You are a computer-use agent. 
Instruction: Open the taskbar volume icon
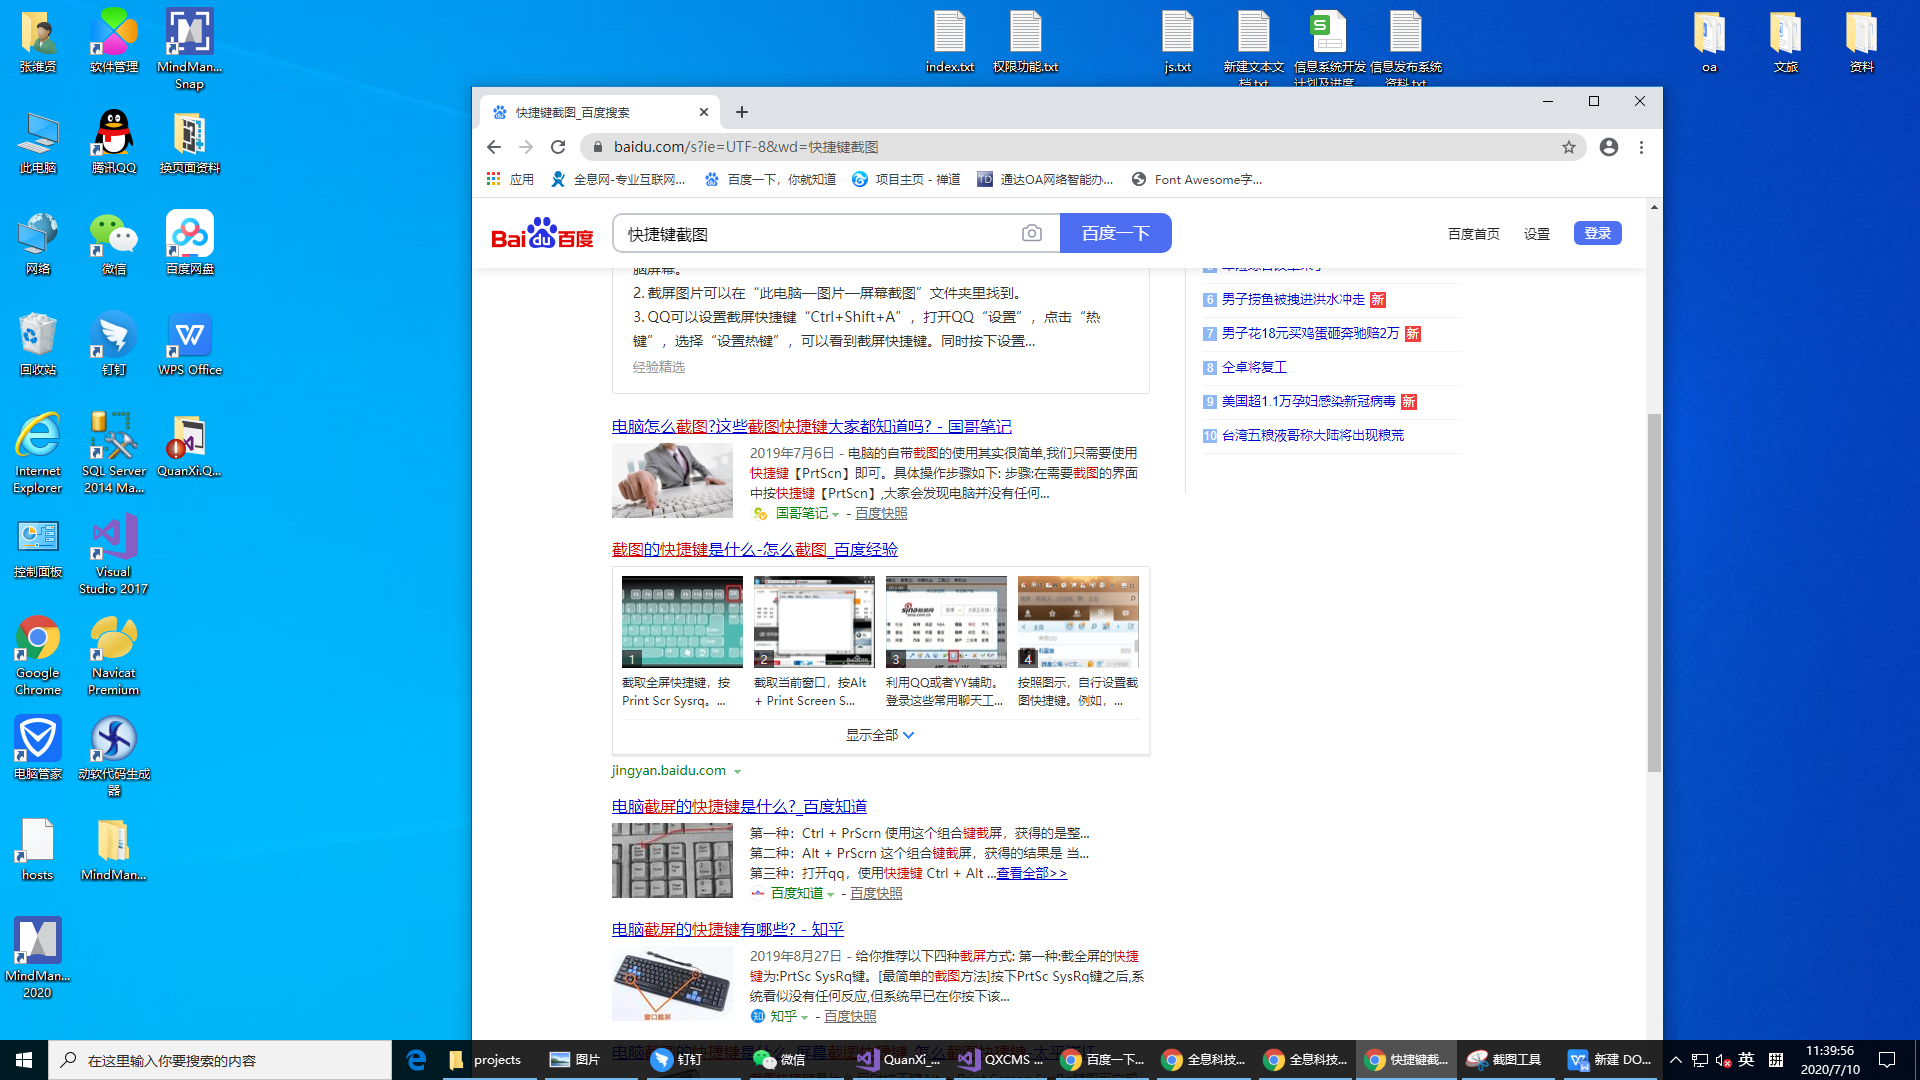point(1722,1060)
